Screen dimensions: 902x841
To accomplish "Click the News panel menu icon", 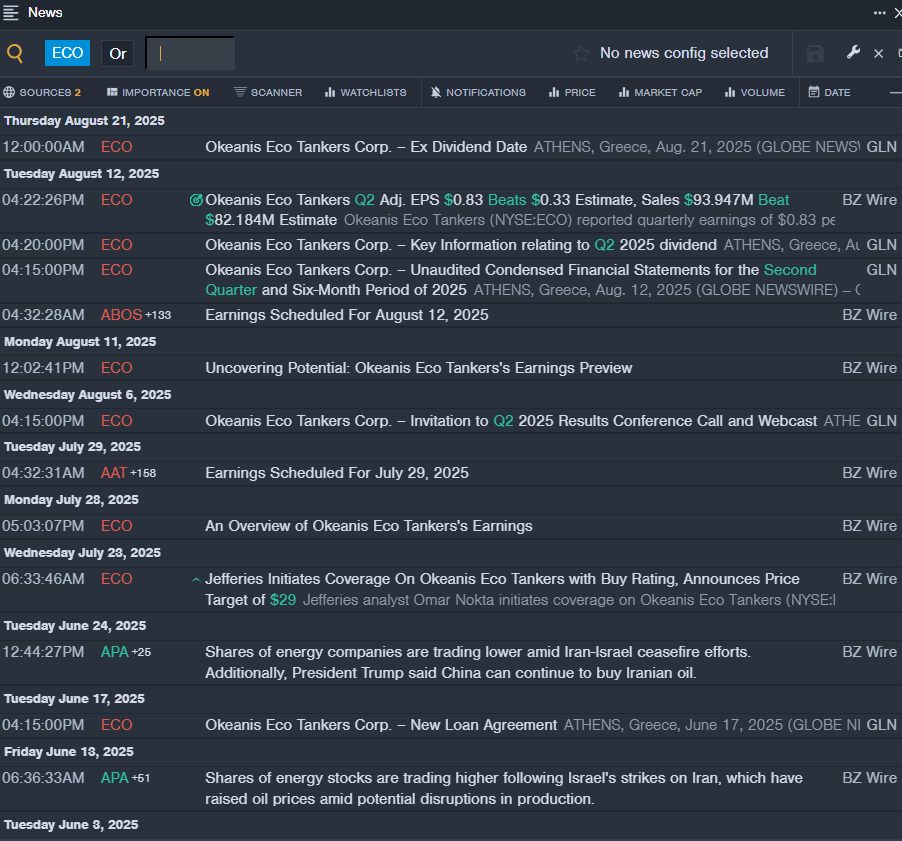I will click(11, 13).
